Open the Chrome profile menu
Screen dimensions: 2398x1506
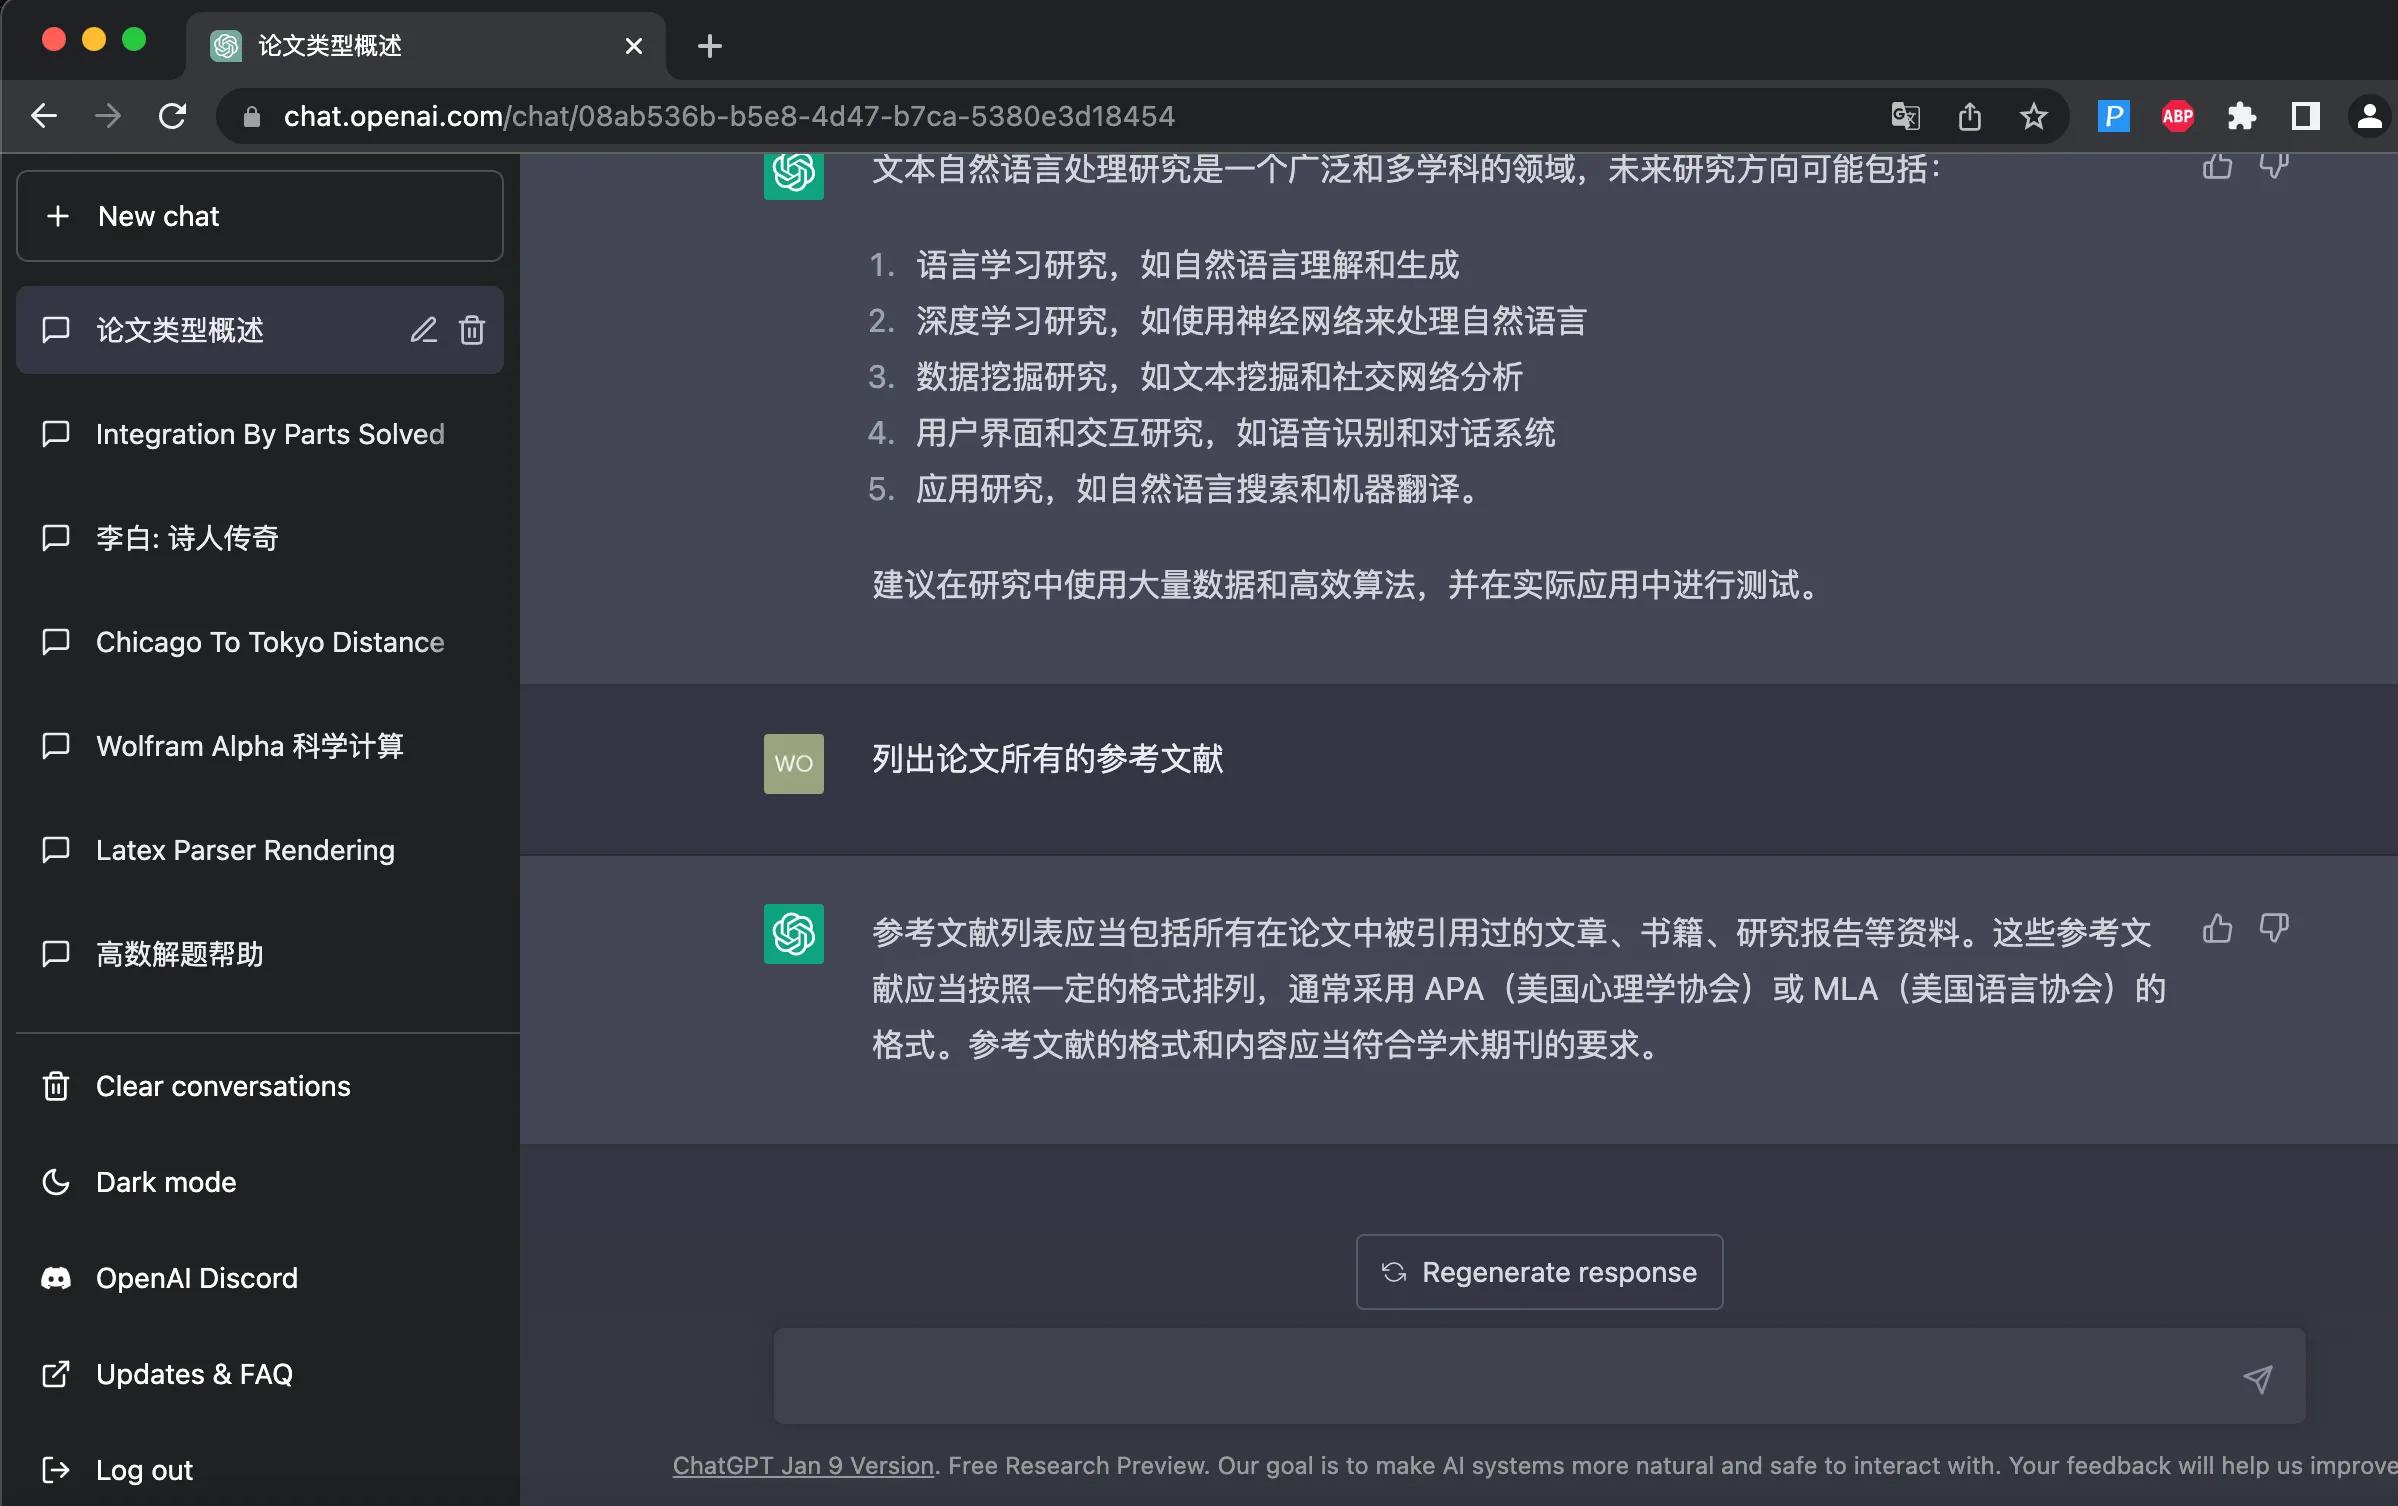(2369, 115)
